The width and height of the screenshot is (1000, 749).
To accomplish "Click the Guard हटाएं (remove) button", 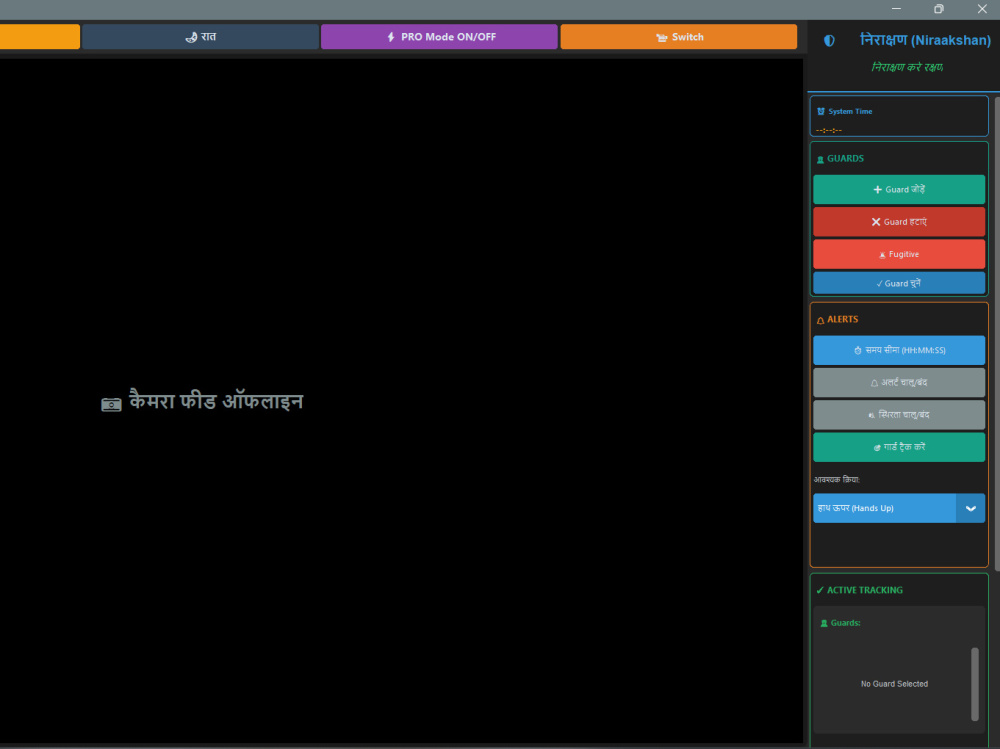I will 899,222.
